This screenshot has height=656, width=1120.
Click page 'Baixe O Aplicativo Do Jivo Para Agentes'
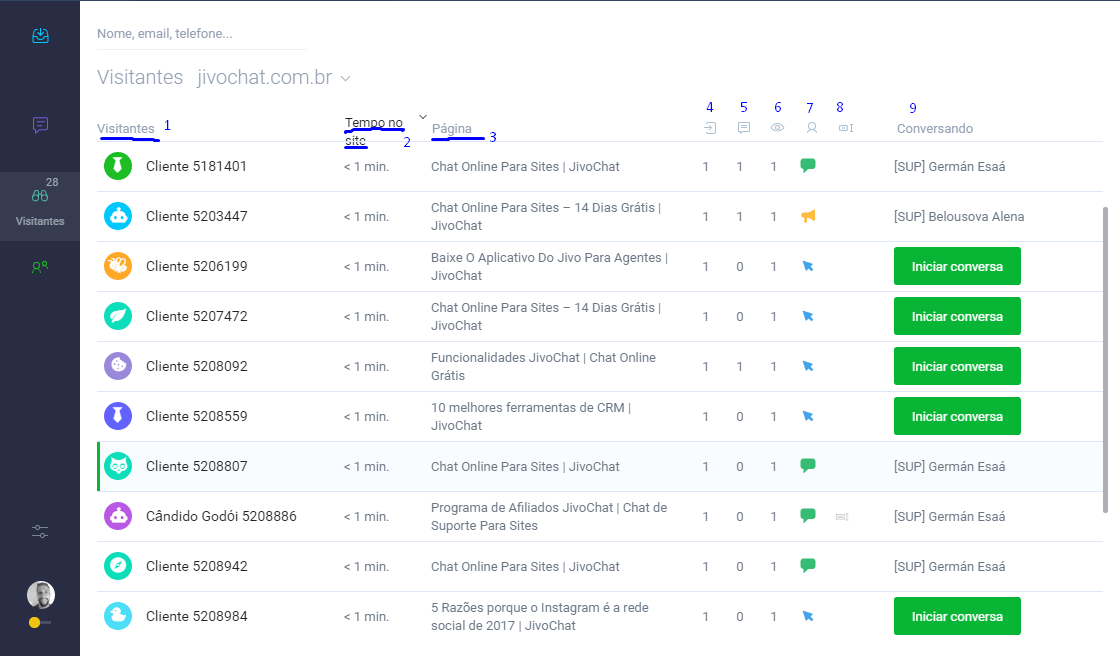coord(549,267)
